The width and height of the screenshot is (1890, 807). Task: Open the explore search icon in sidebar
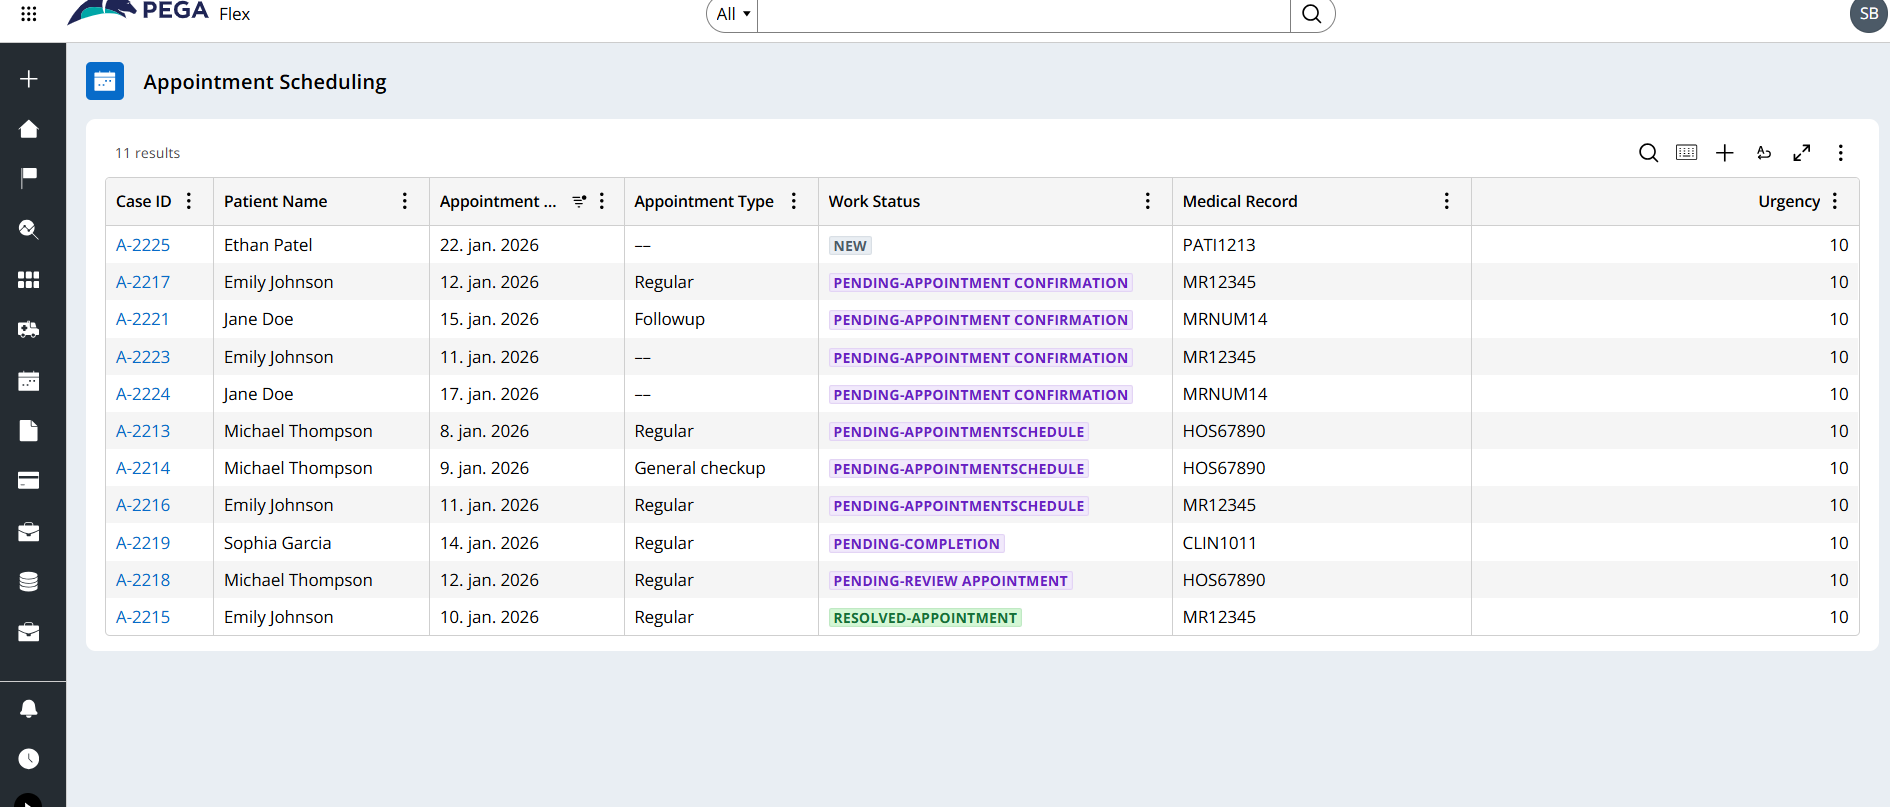(x=29, y=230)
